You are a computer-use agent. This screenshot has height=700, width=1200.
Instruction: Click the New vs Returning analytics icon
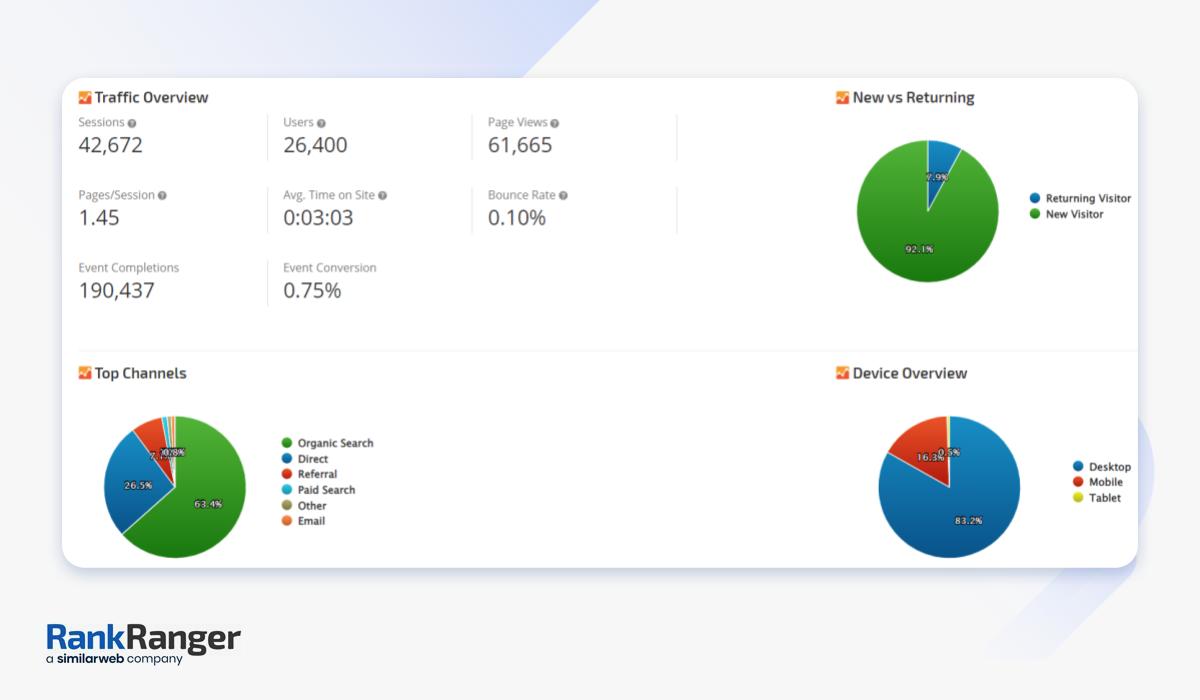click(842, 98)
